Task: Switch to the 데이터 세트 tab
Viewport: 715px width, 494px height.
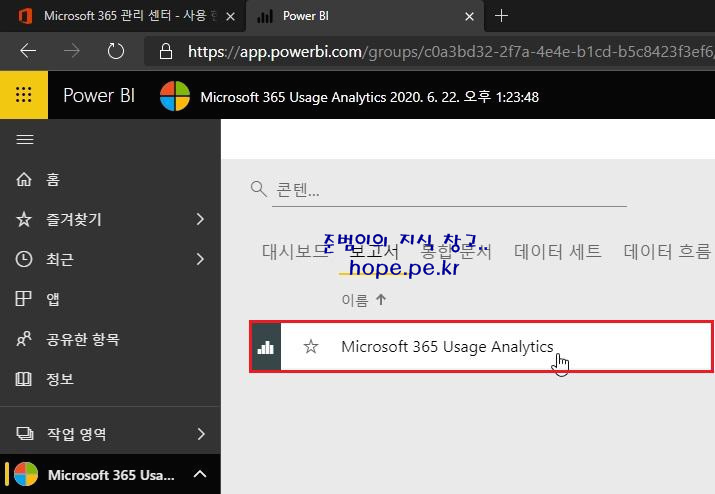Action: [557, 251]
